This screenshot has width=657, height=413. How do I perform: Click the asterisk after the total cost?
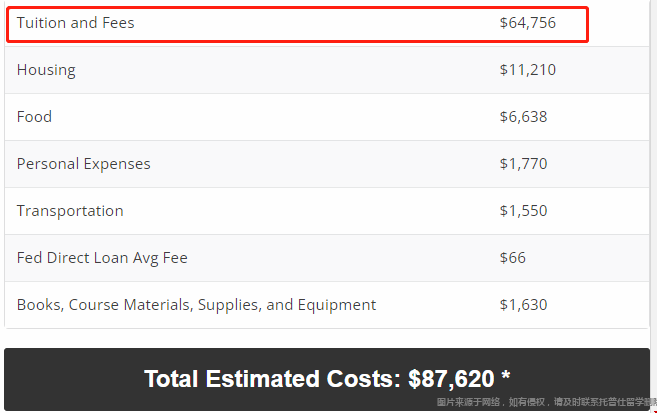(x=506, y=375)
